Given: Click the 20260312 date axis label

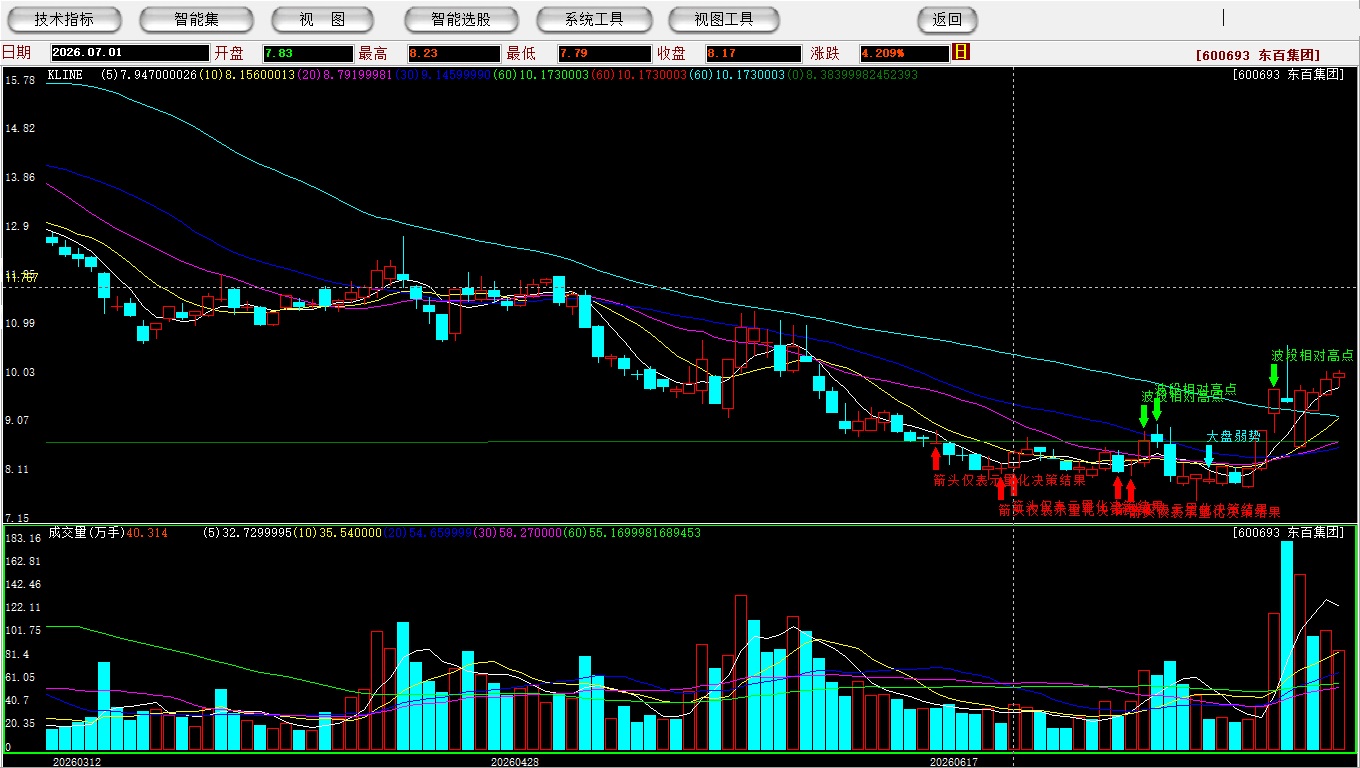Looking at the screenshot, I should point(77,762).
